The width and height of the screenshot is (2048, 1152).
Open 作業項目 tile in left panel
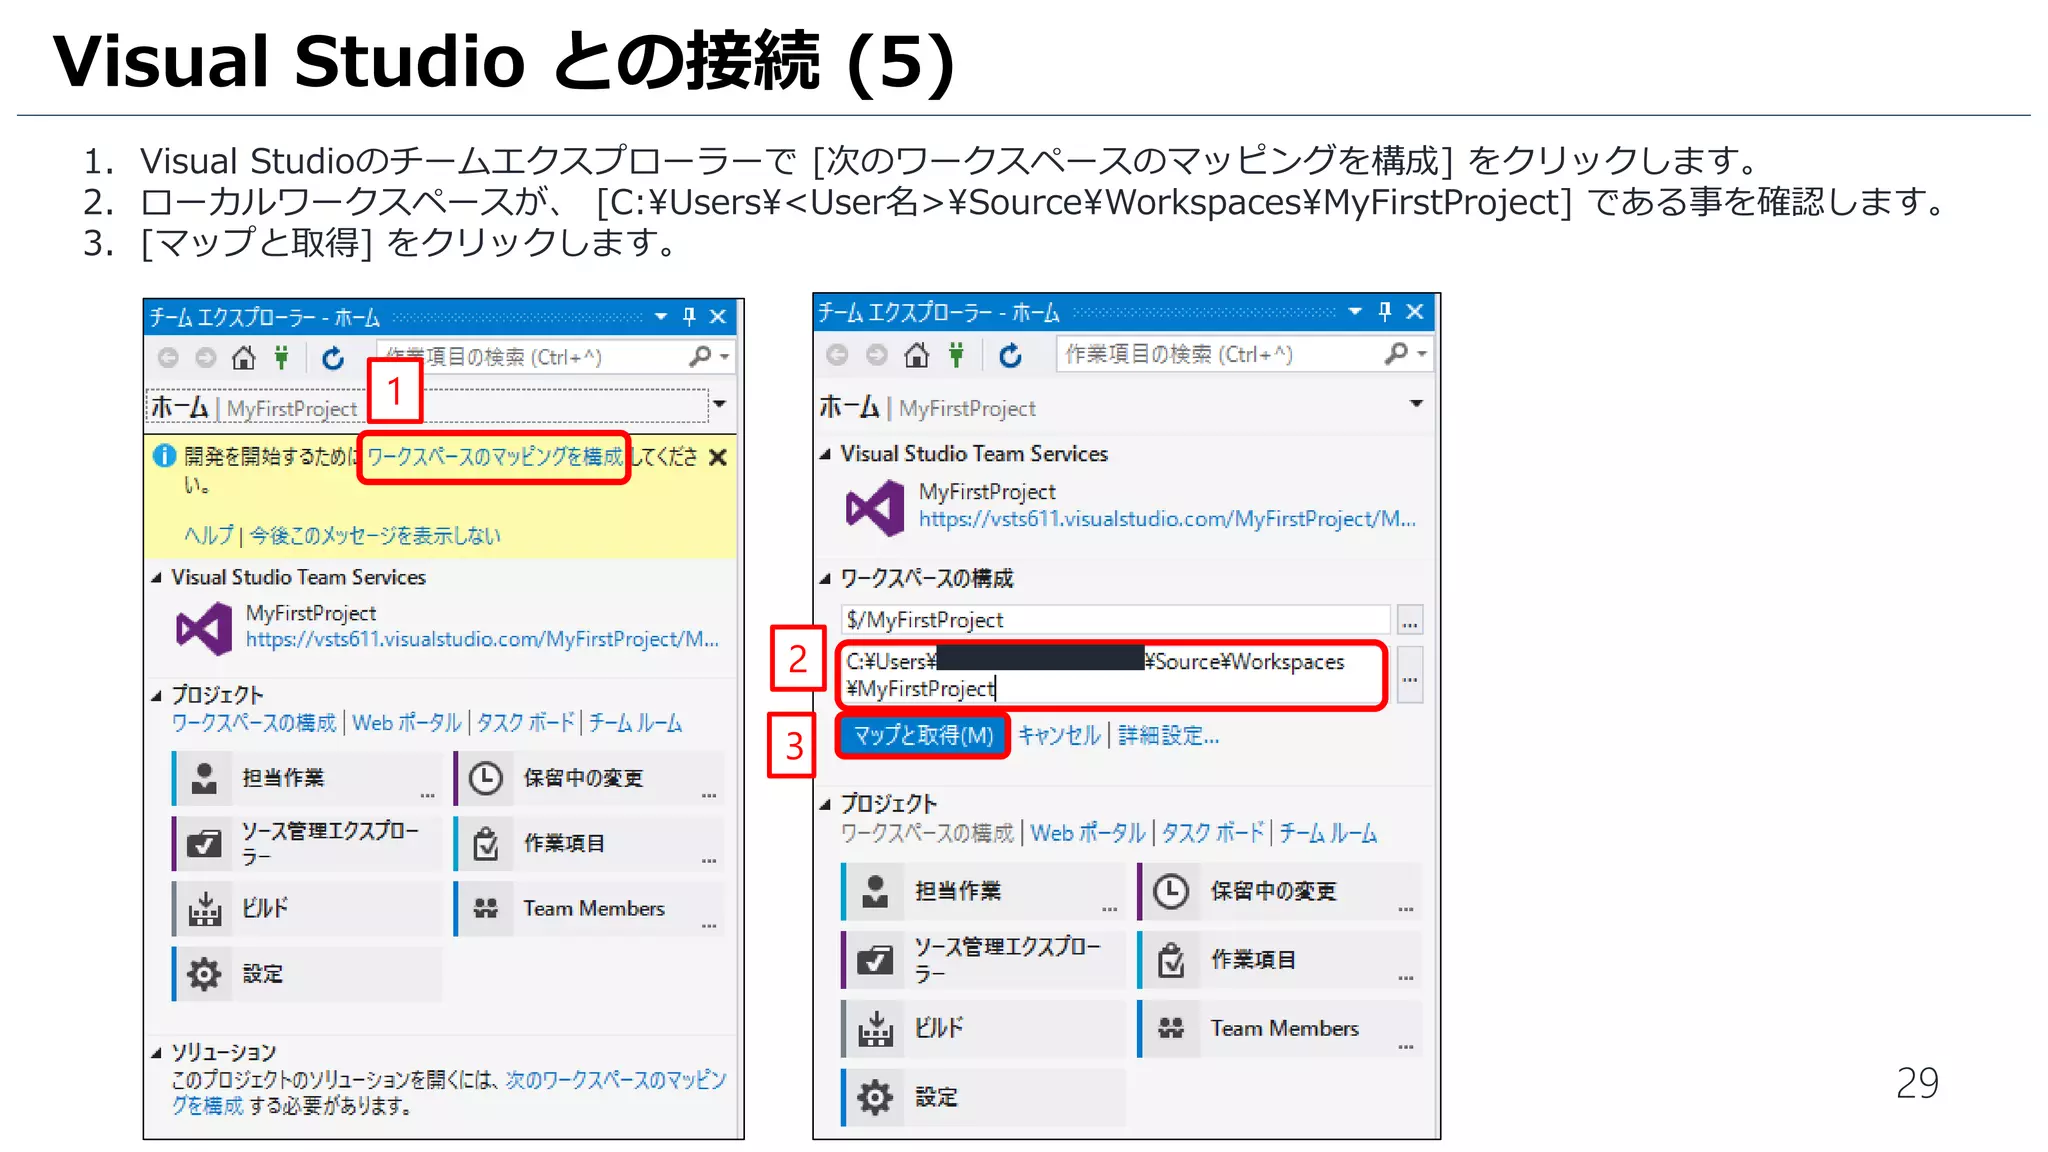pyautogui.click(x=588, y=843)
